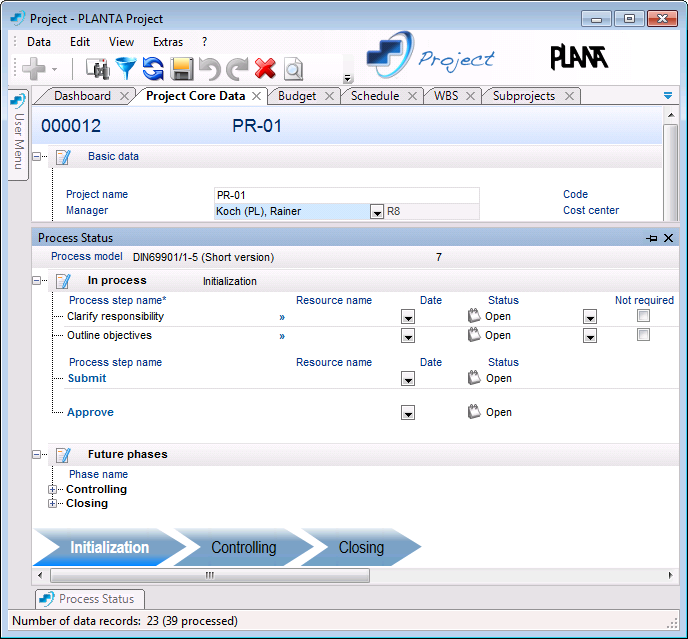688x639 pixels.
Task: Click the double arrow beside Clarify responsibility
Action: pyautogui.click(x=282, y=317)
